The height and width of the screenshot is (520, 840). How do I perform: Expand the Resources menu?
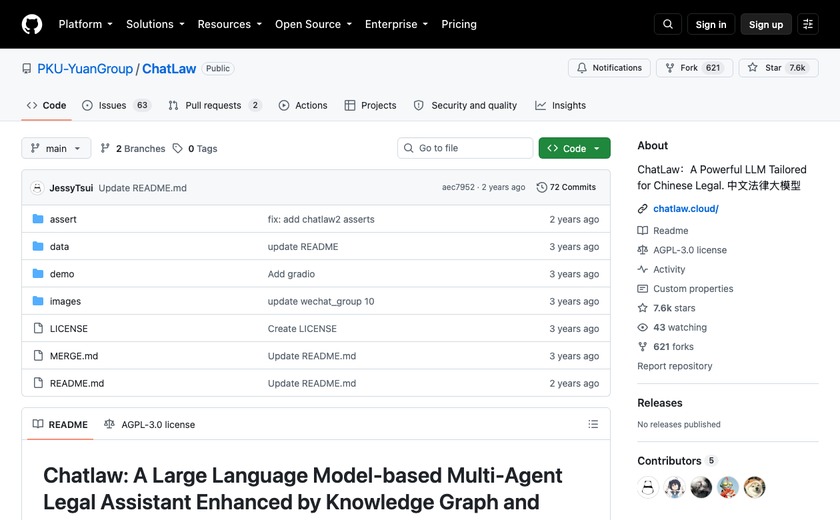(x=230, y=24)
